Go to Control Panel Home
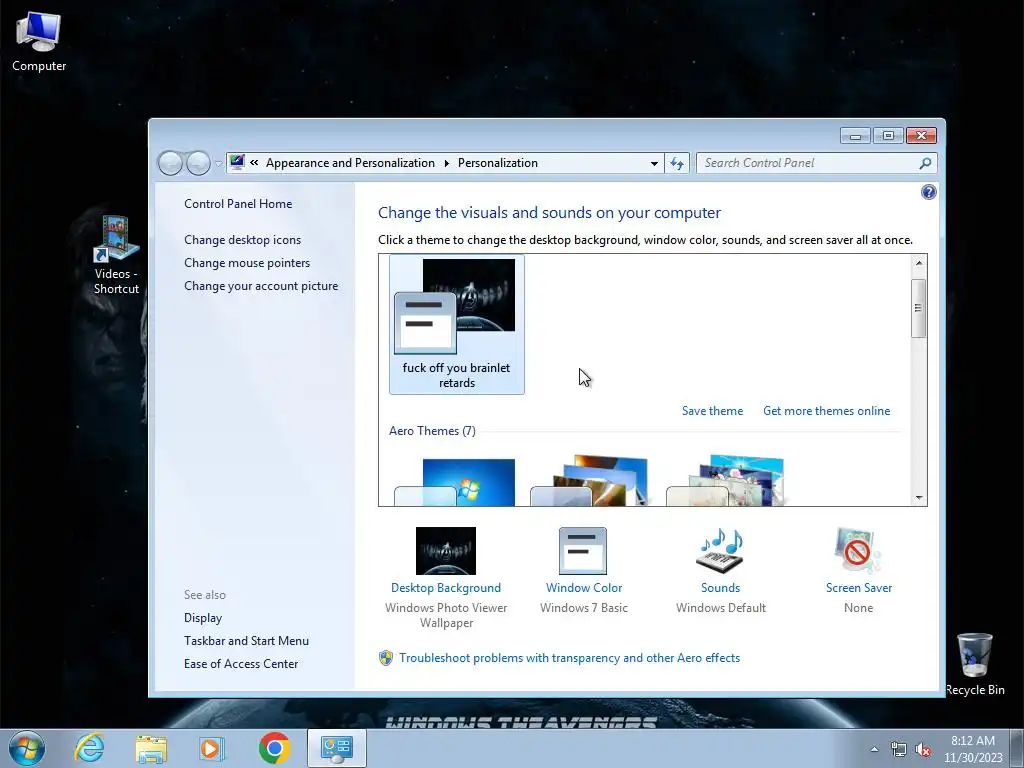The width and height of the screenshot is (1024, 768). point(238,204)
